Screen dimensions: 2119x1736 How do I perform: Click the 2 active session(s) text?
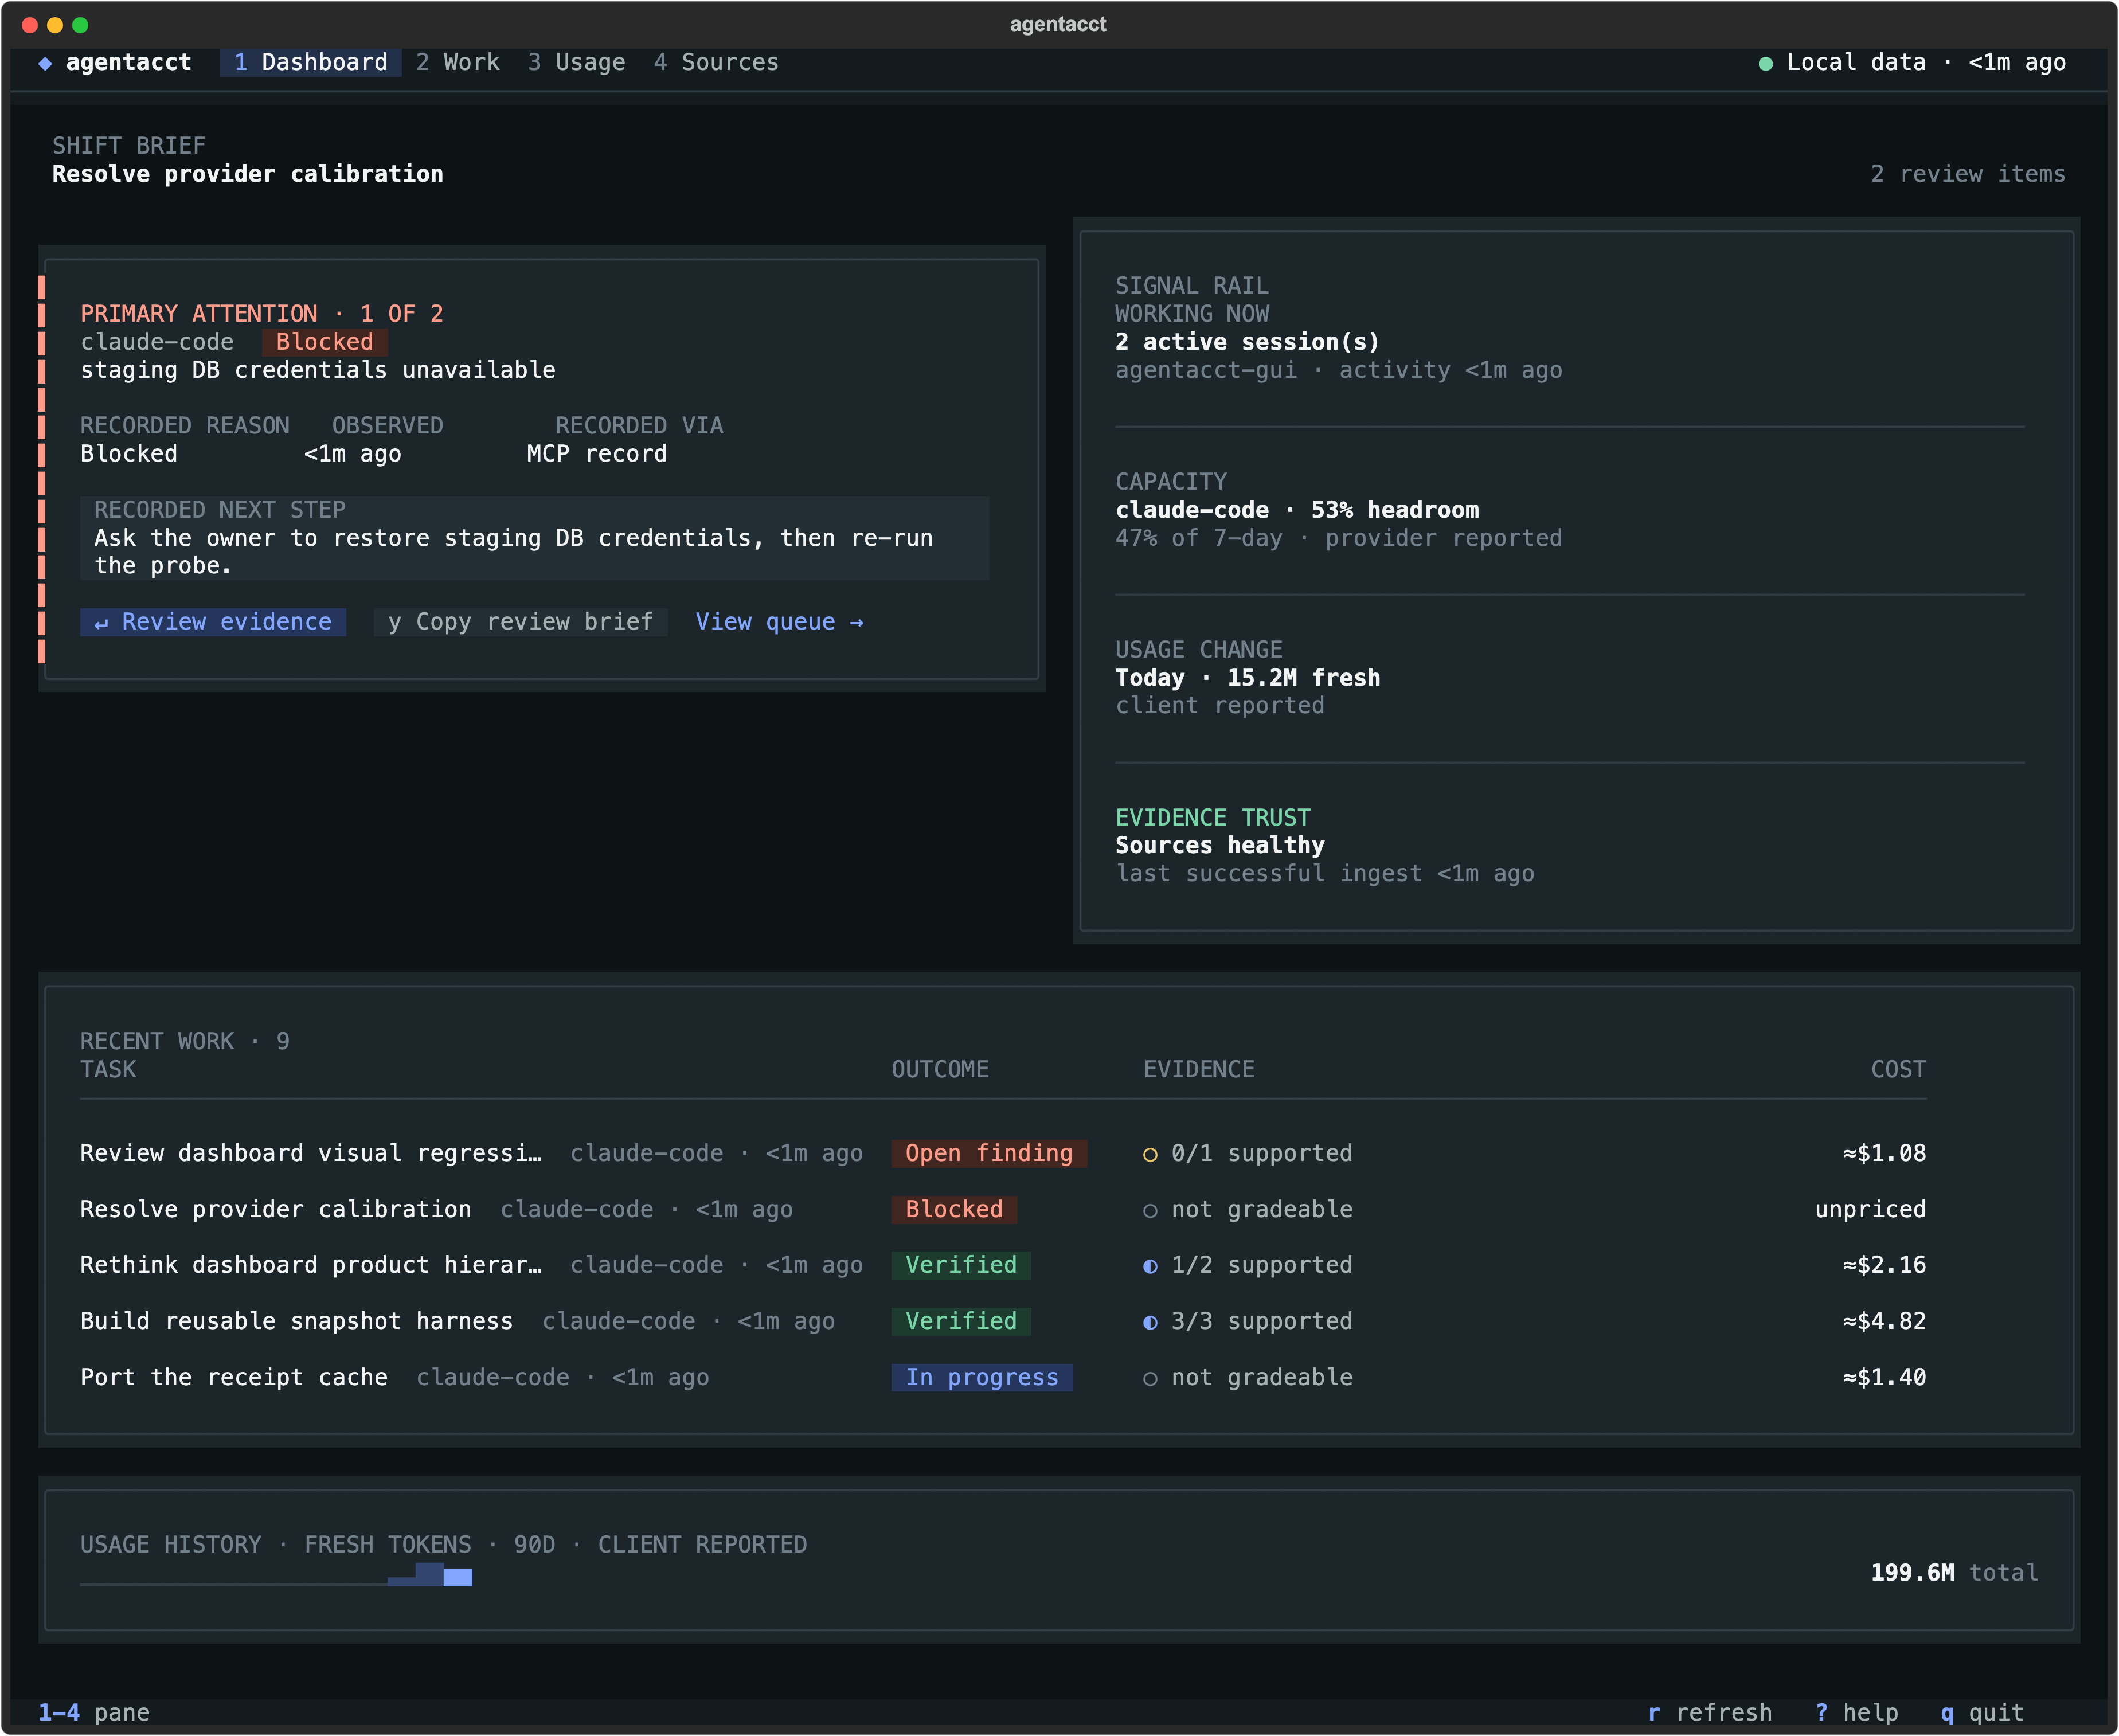pos(1247,342)
